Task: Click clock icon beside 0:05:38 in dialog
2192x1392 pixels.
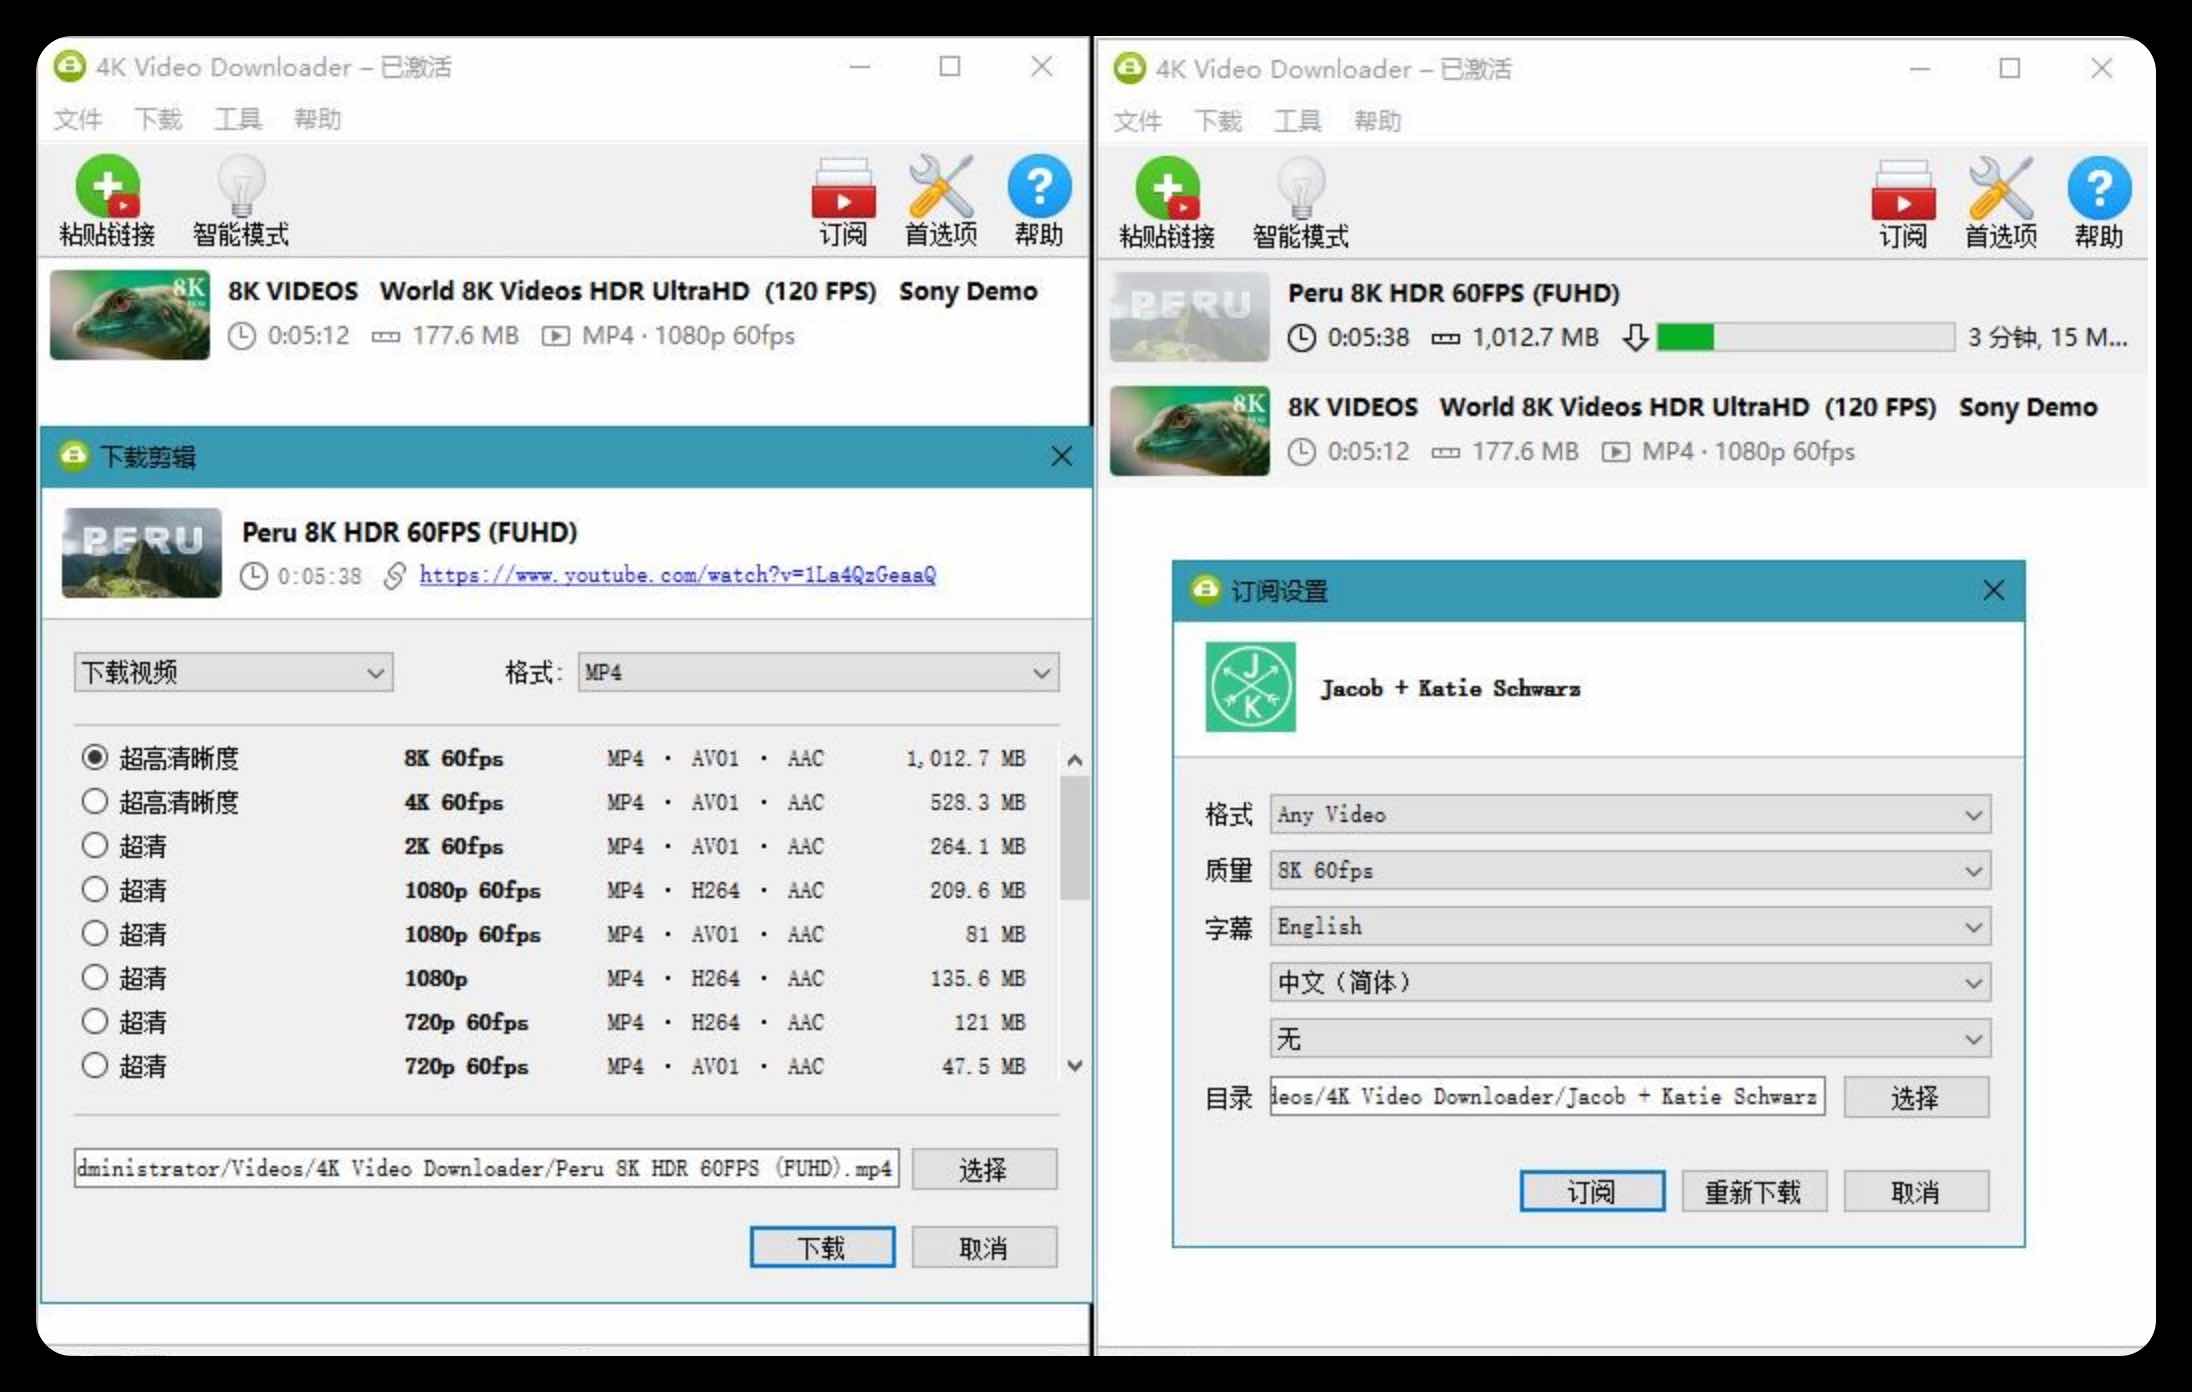Action: coord(254,576)
